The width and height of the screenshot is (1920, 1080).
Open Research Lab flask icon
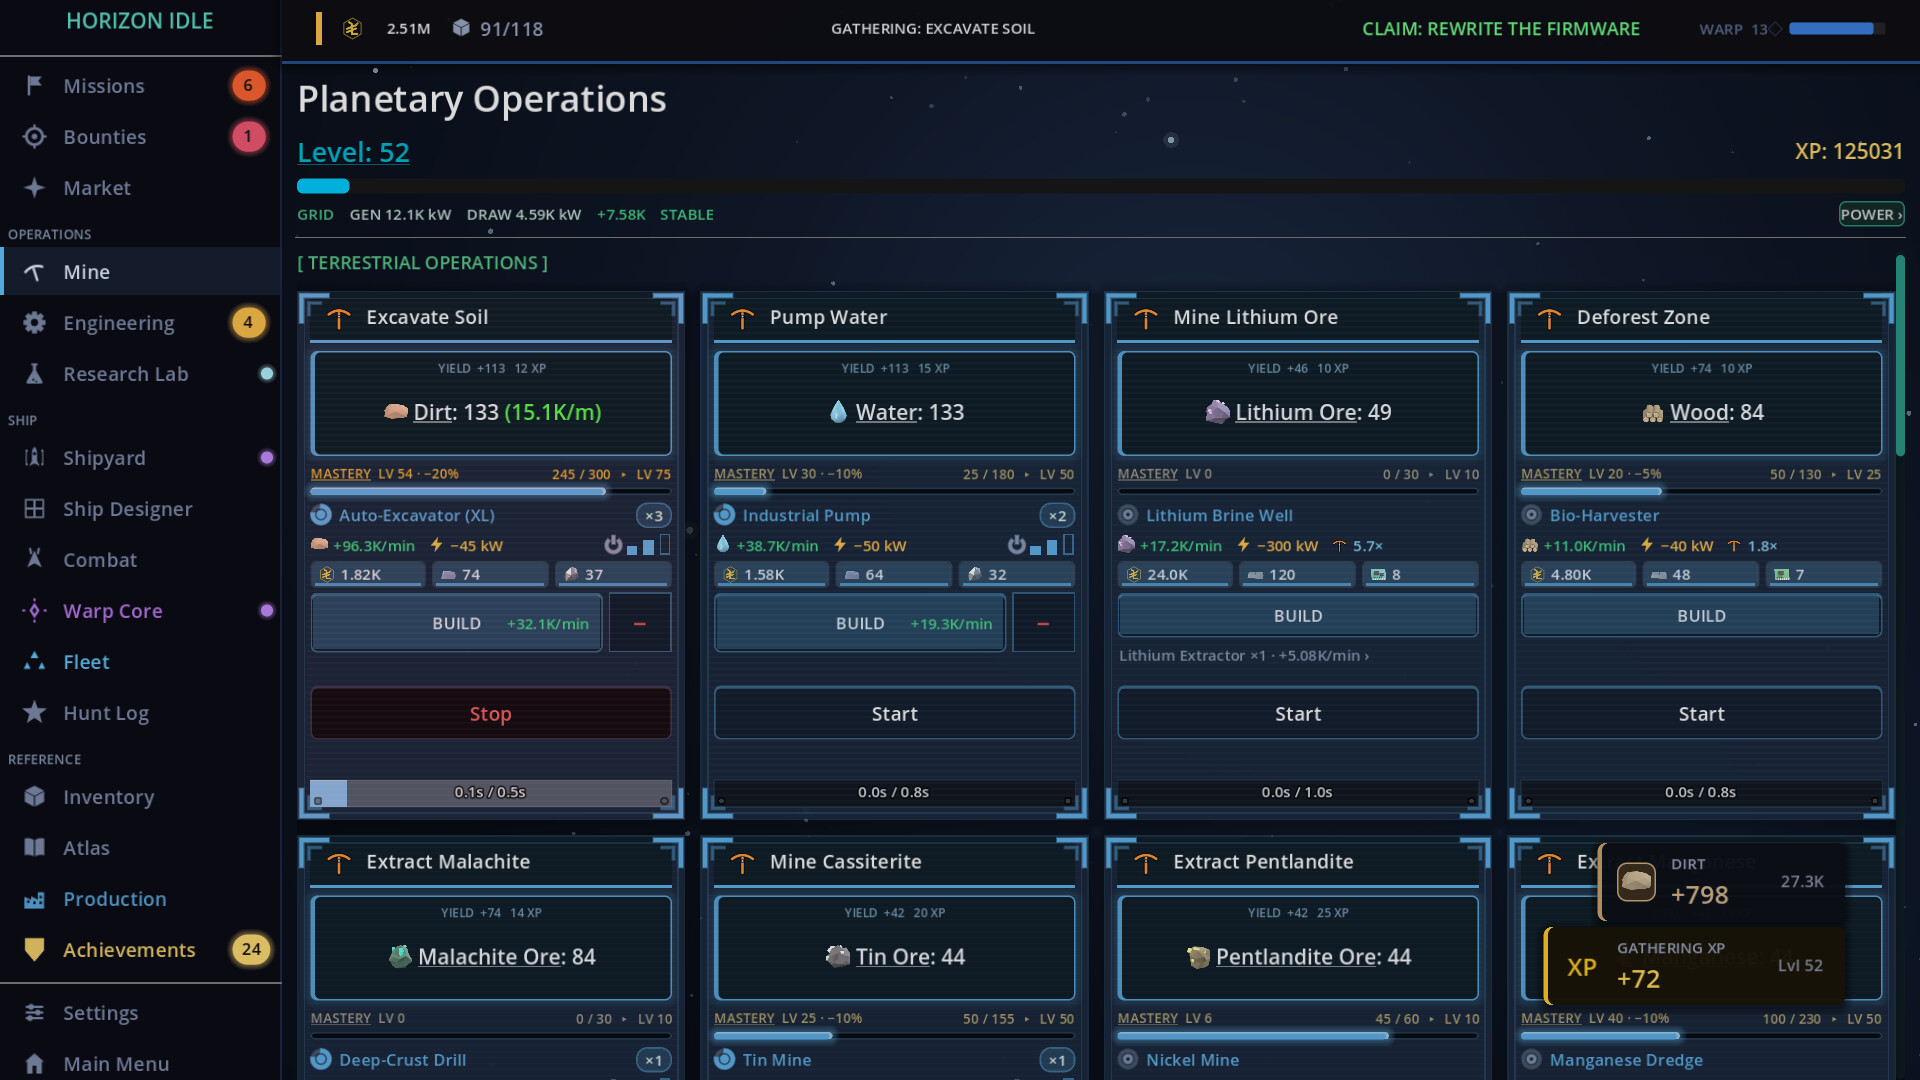(x=34, y=374)
